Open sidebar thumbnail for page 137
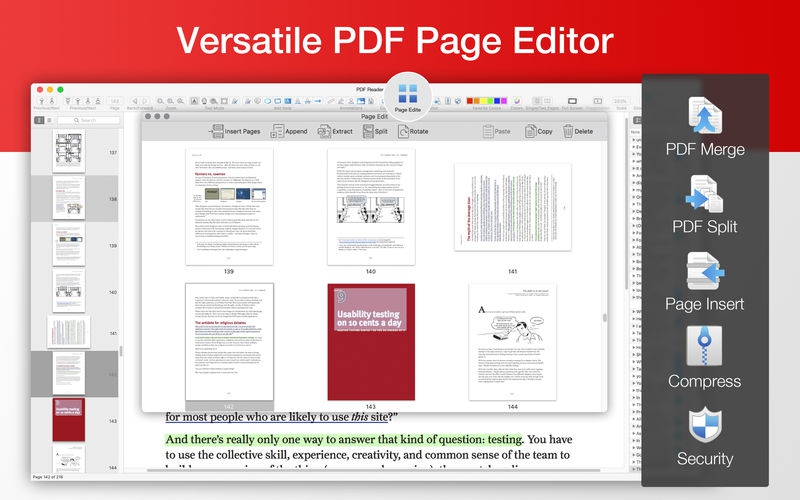This screenshot has height=500, width=800. coord(69,152)
